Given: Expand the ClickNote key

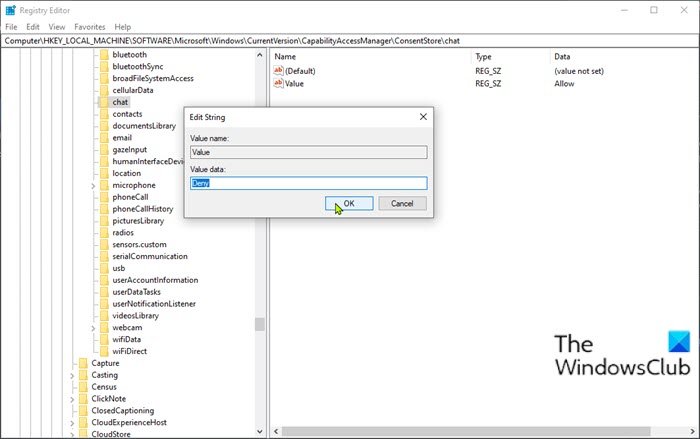Looking at the screenshot, I should click(72, 400).
